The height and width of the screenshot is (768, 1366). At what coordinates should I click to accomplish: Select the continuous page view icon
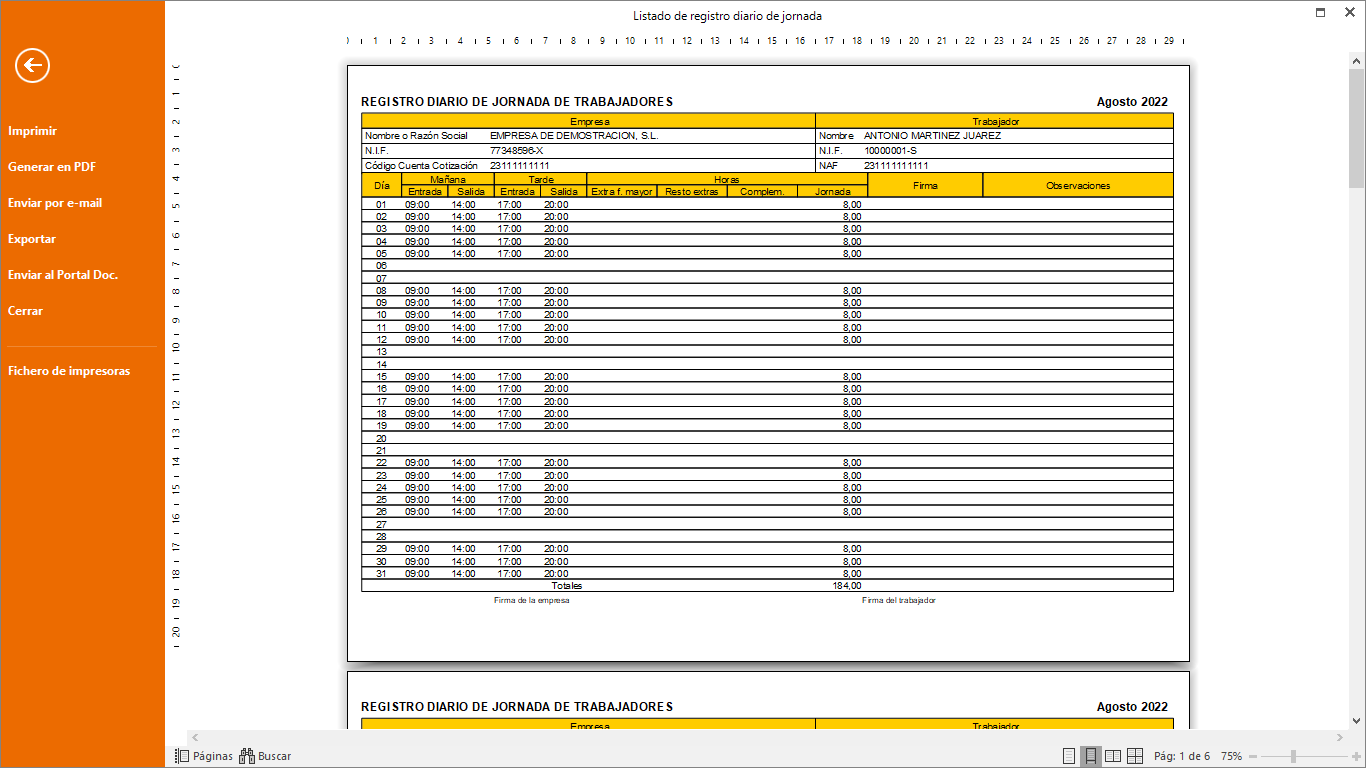point(1091,756)
